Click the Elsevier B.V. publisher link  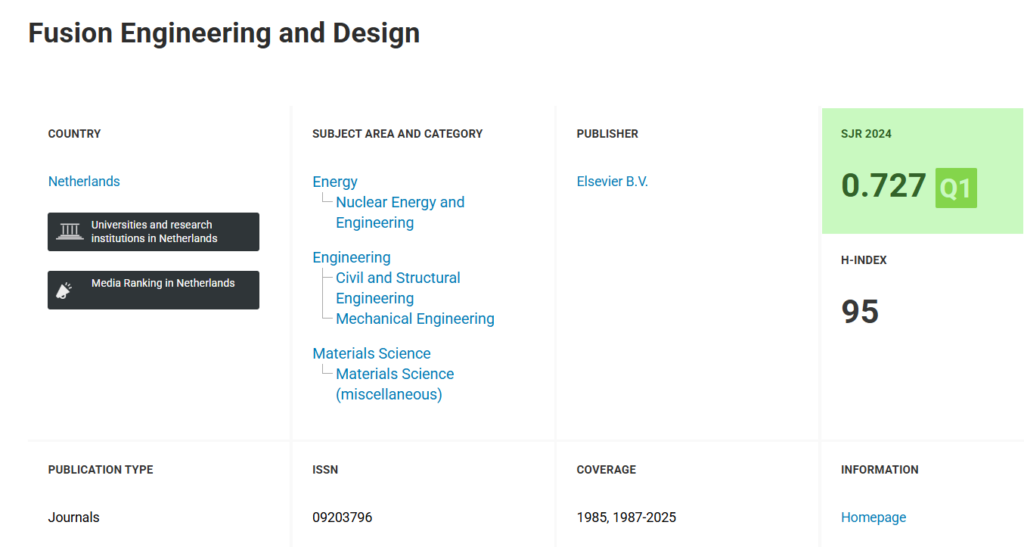click(612, 181)
